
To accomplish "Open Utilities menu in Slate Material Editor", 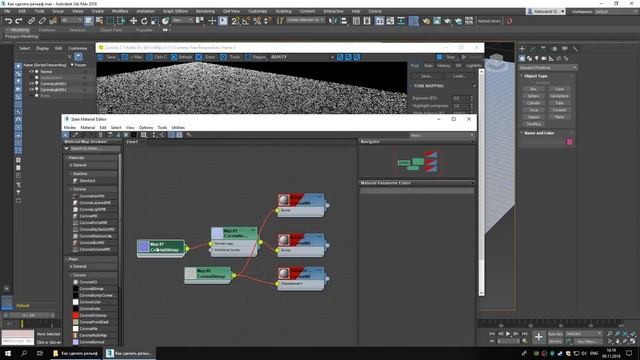I will [178, 128].
